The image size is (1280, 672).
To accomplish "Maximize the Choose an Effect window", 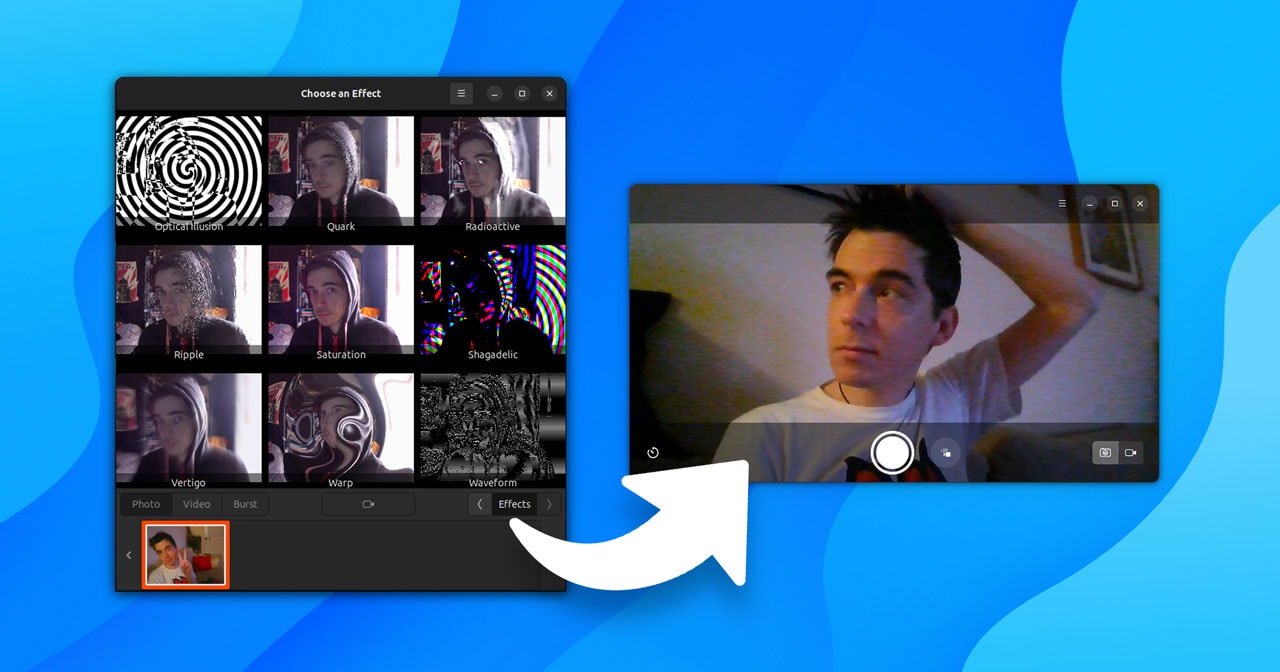I will (x=521, y=93).
